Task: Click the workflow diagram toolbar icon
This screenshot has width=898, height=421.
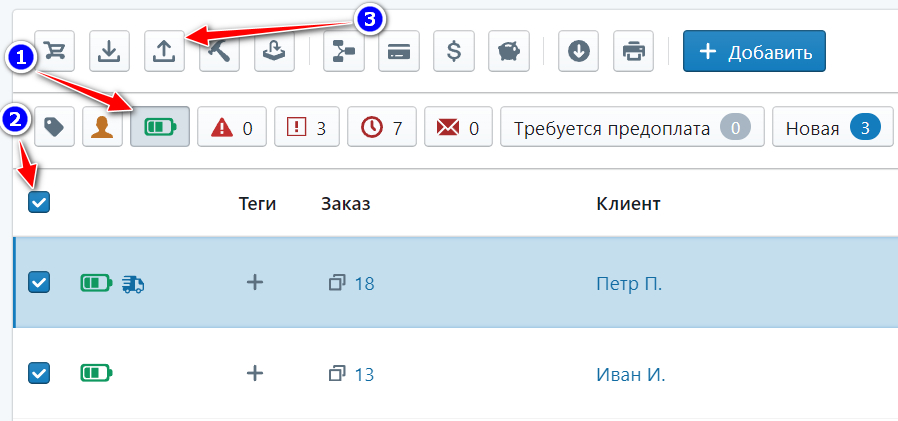Action: point(344,51)
